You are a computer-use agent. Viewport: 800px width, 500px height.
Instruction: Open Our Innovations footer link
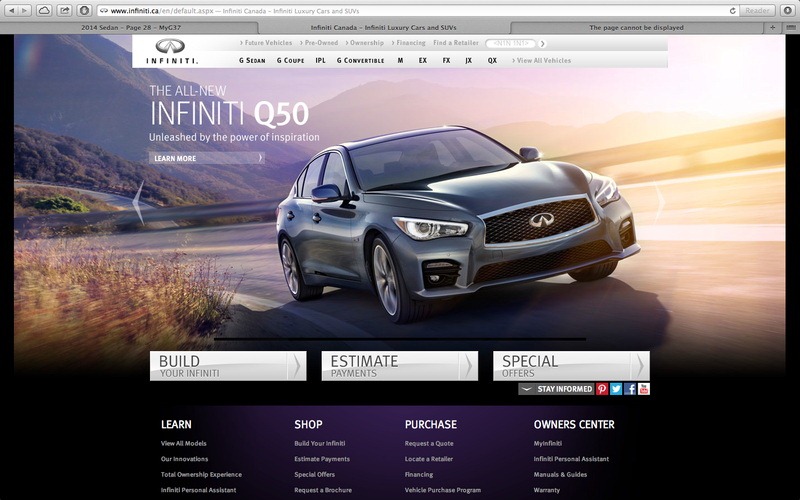coord(185,459)
